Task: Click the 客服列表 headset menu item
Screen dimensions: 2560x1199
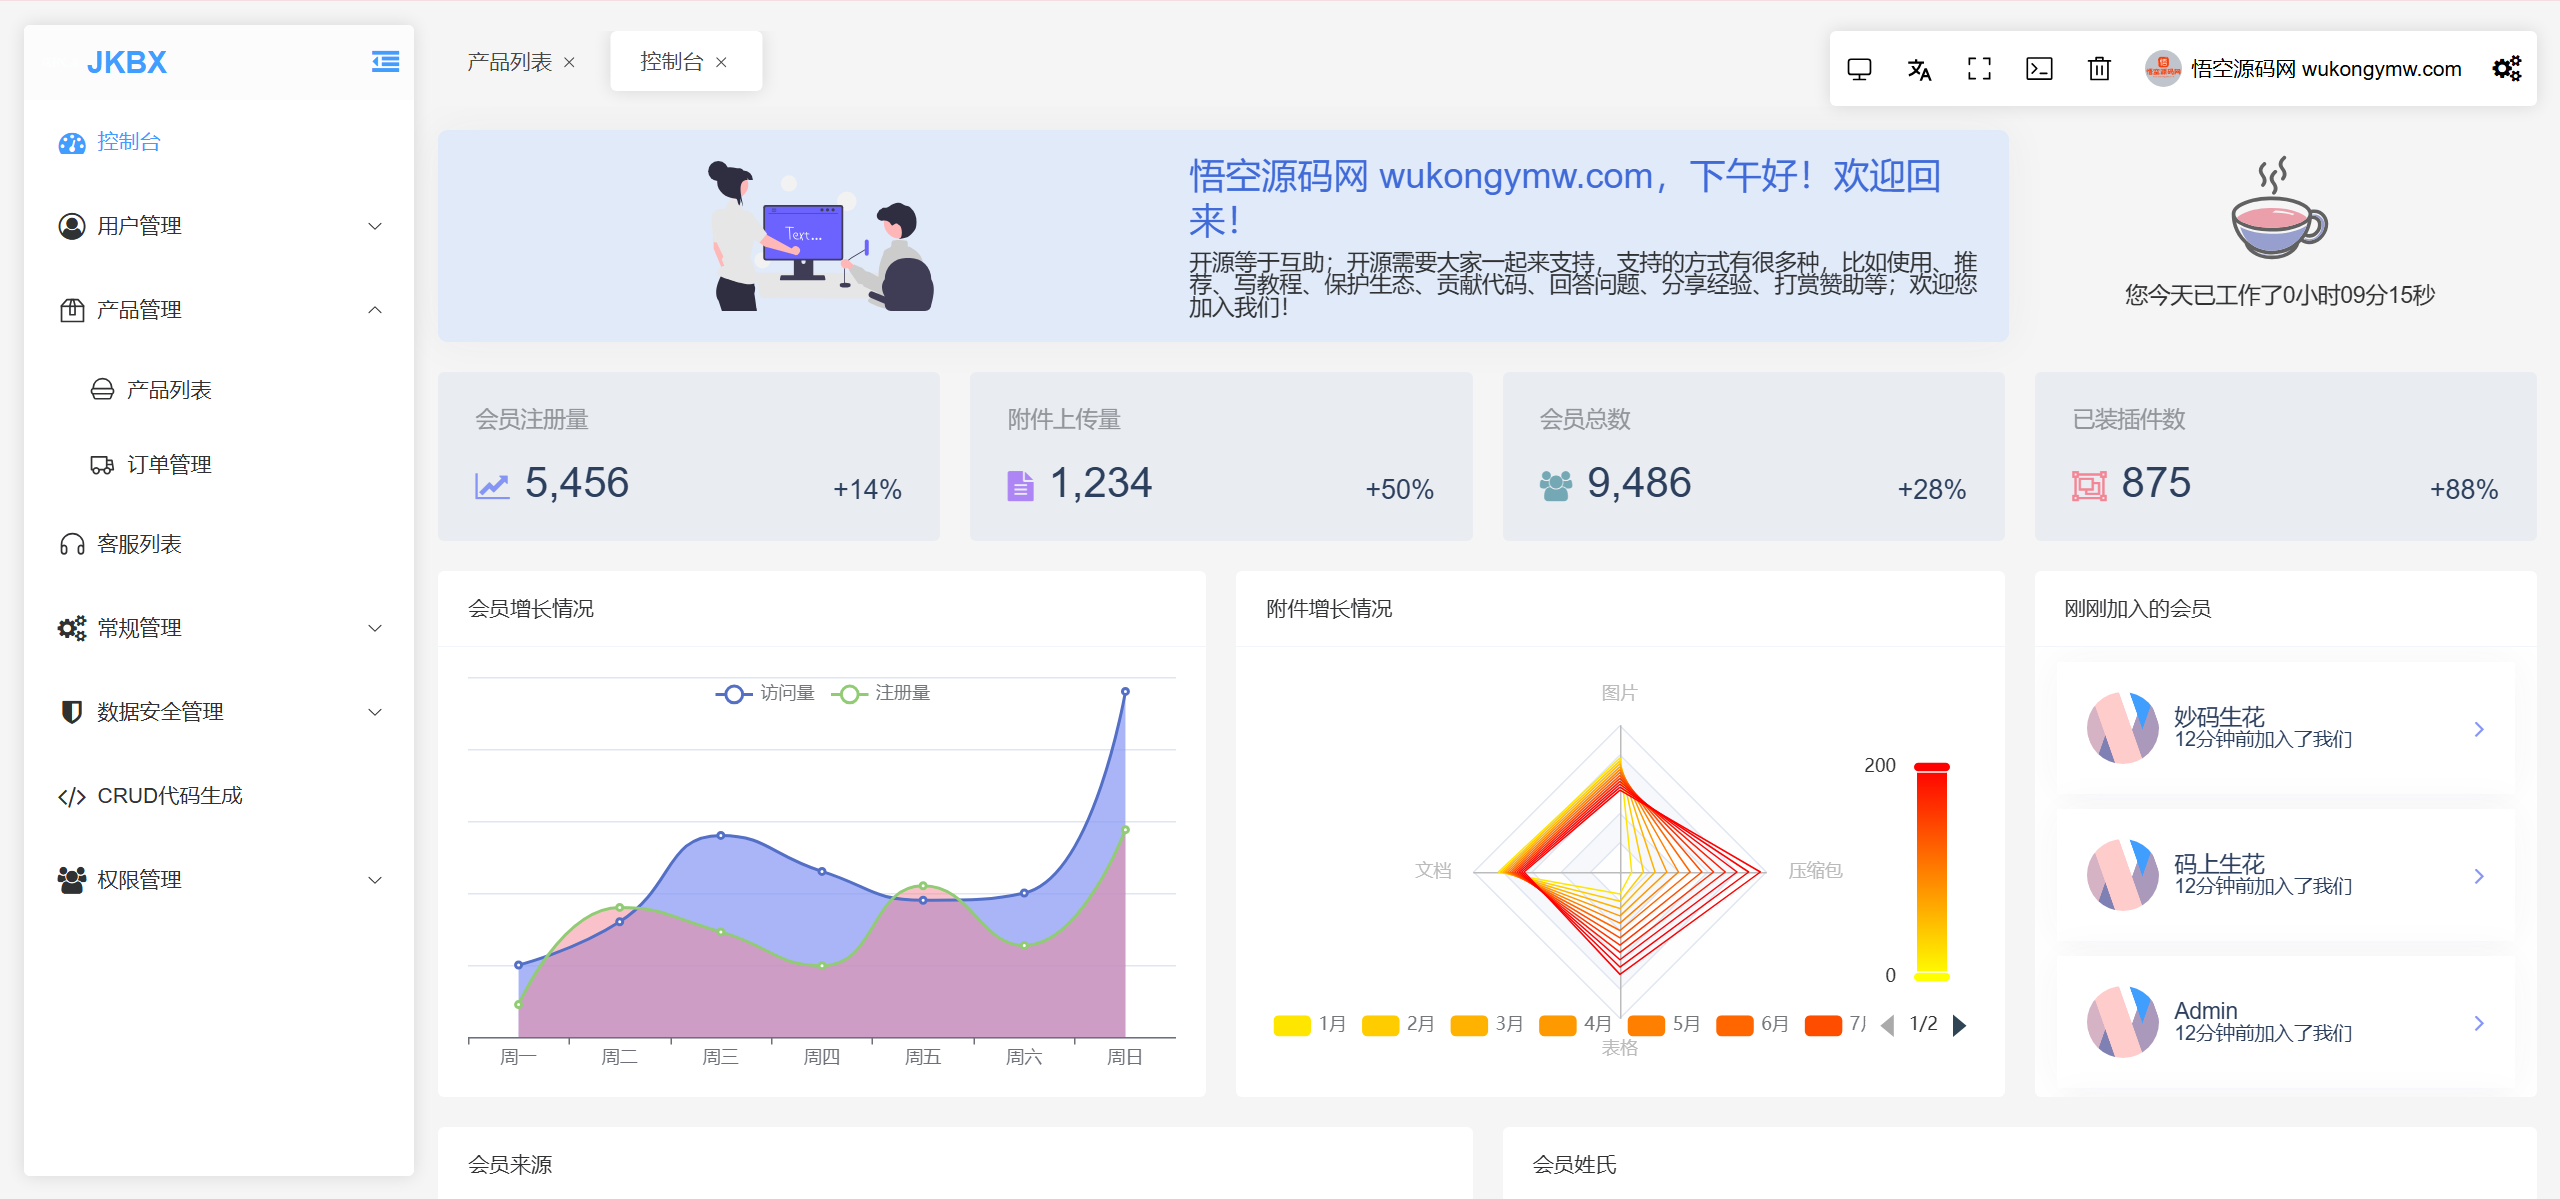Action: tap(139, 544)
